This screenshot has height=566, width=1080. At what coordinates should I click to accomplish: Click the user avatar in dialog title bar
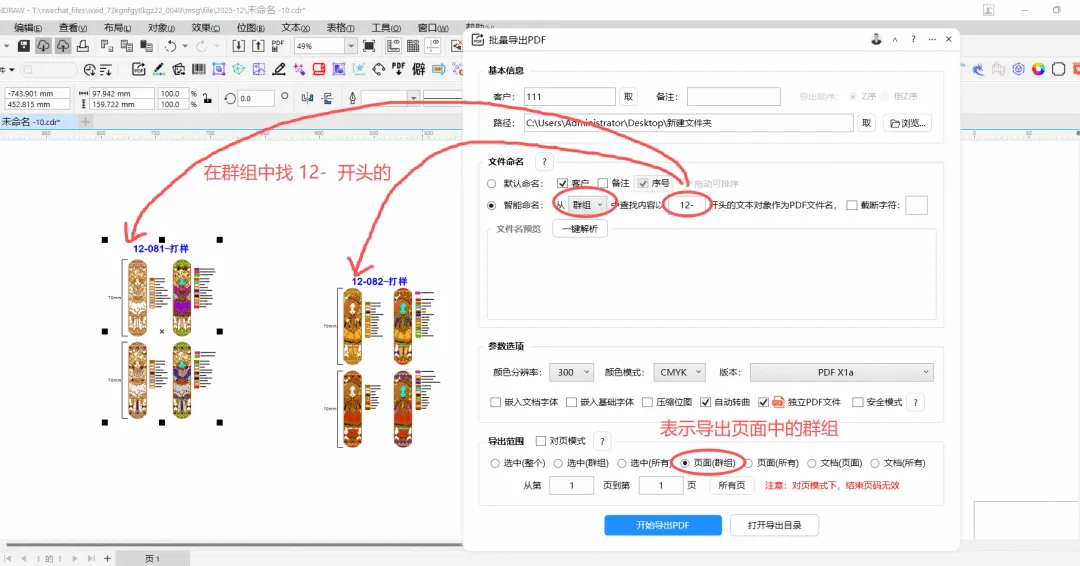[x=876, y=39]
